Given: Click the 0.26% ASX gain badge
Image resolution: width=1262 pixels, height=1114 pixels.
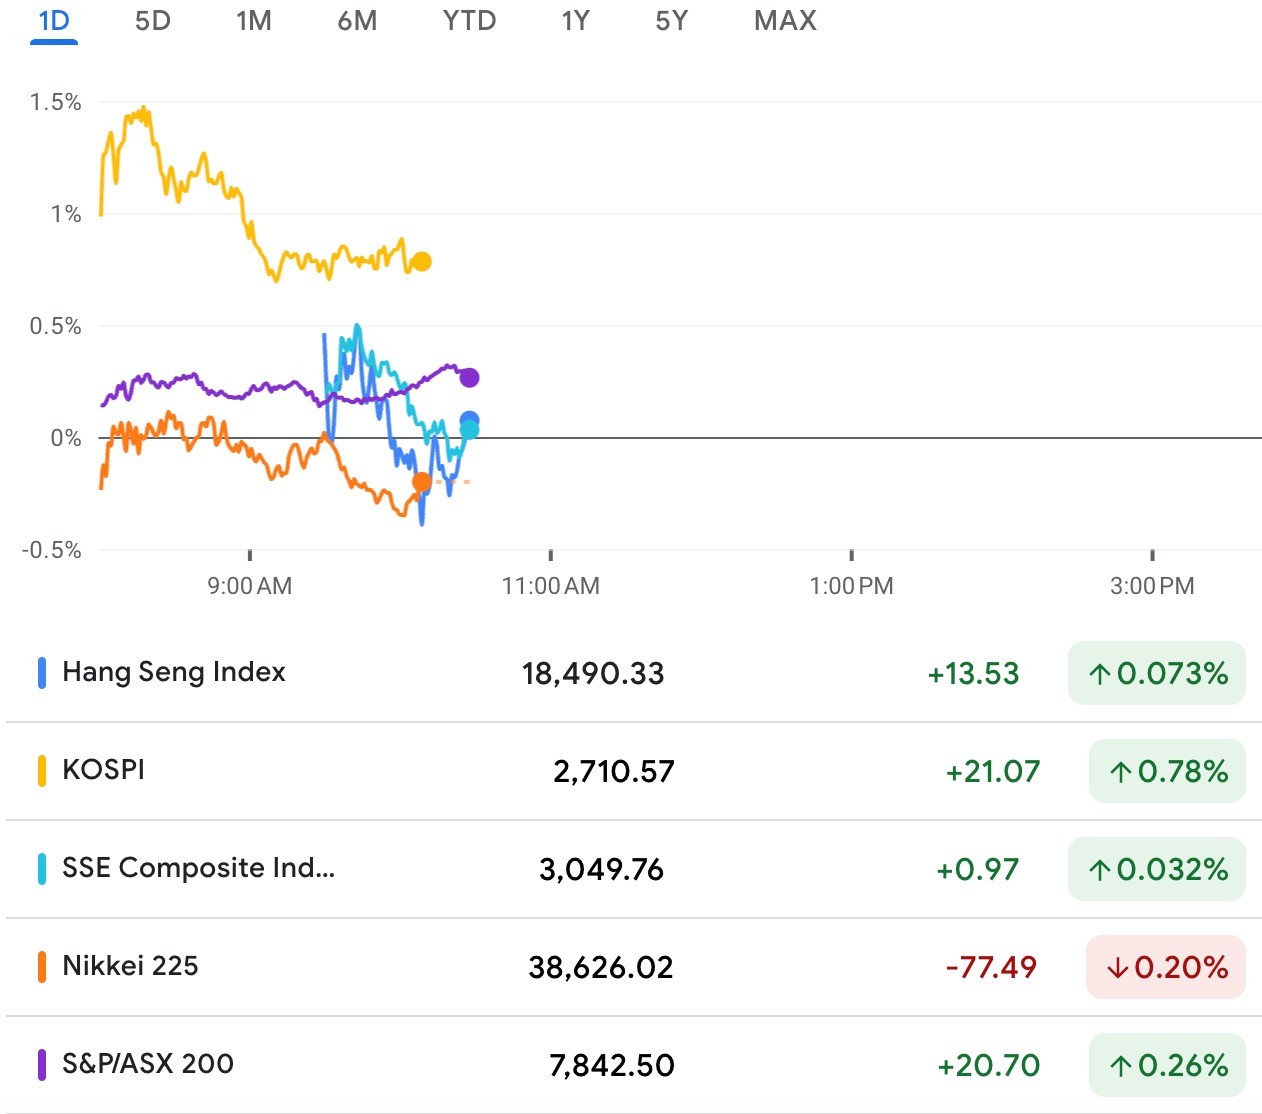Looking at the screenshot, I should pyautogui.click(x=1167, y=1065).
